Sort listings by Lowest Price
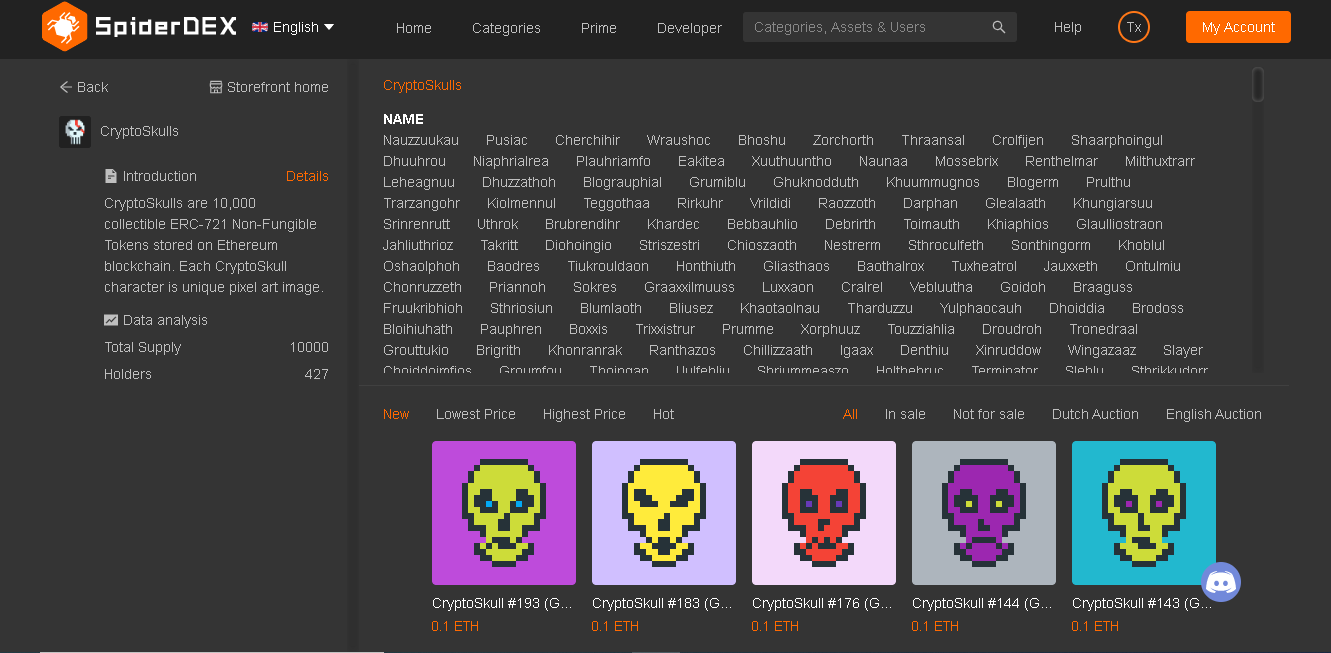Screen dimensions: 1331x653 tap(476, 414)
